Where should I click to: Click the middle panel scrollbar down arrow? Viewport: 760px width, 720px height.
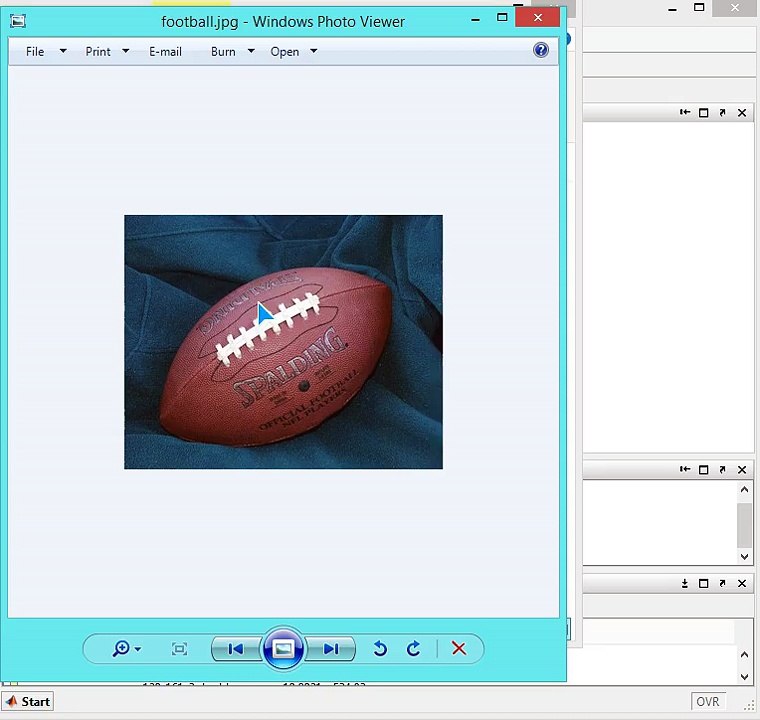[x=744, y=557]
